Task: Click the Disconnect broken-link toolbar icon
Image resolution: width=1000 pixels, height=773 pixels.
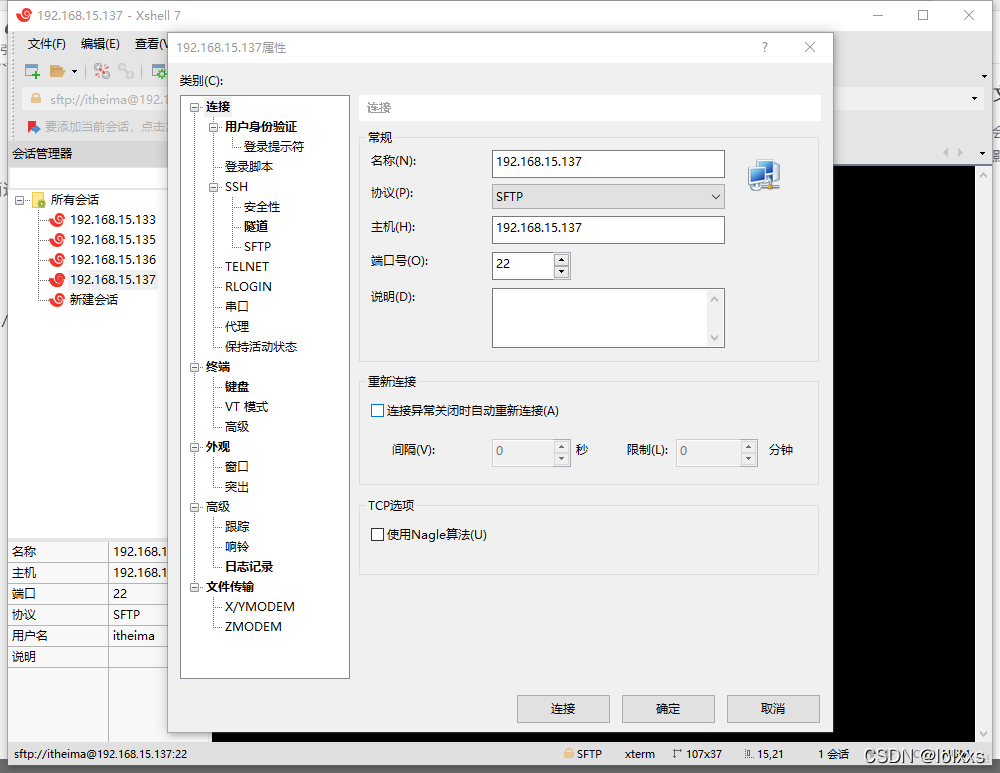Action: pos(101,71)
